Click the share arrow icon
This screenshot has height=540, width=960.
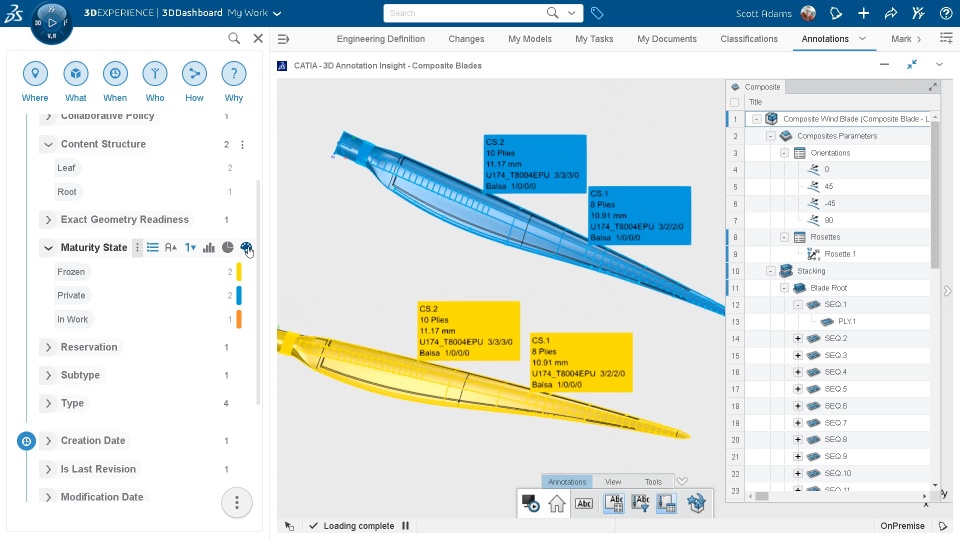(x=891, y=13)
